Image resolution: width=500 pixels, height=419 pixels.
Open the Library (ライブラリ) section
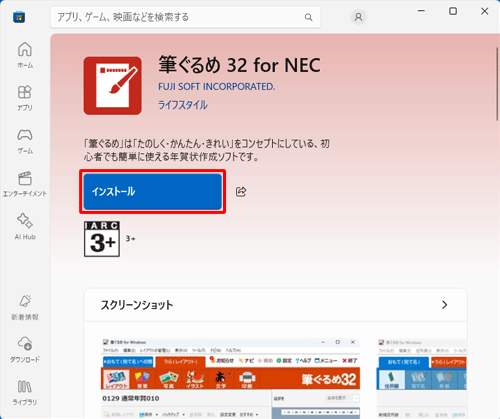(x=25, y=393)
